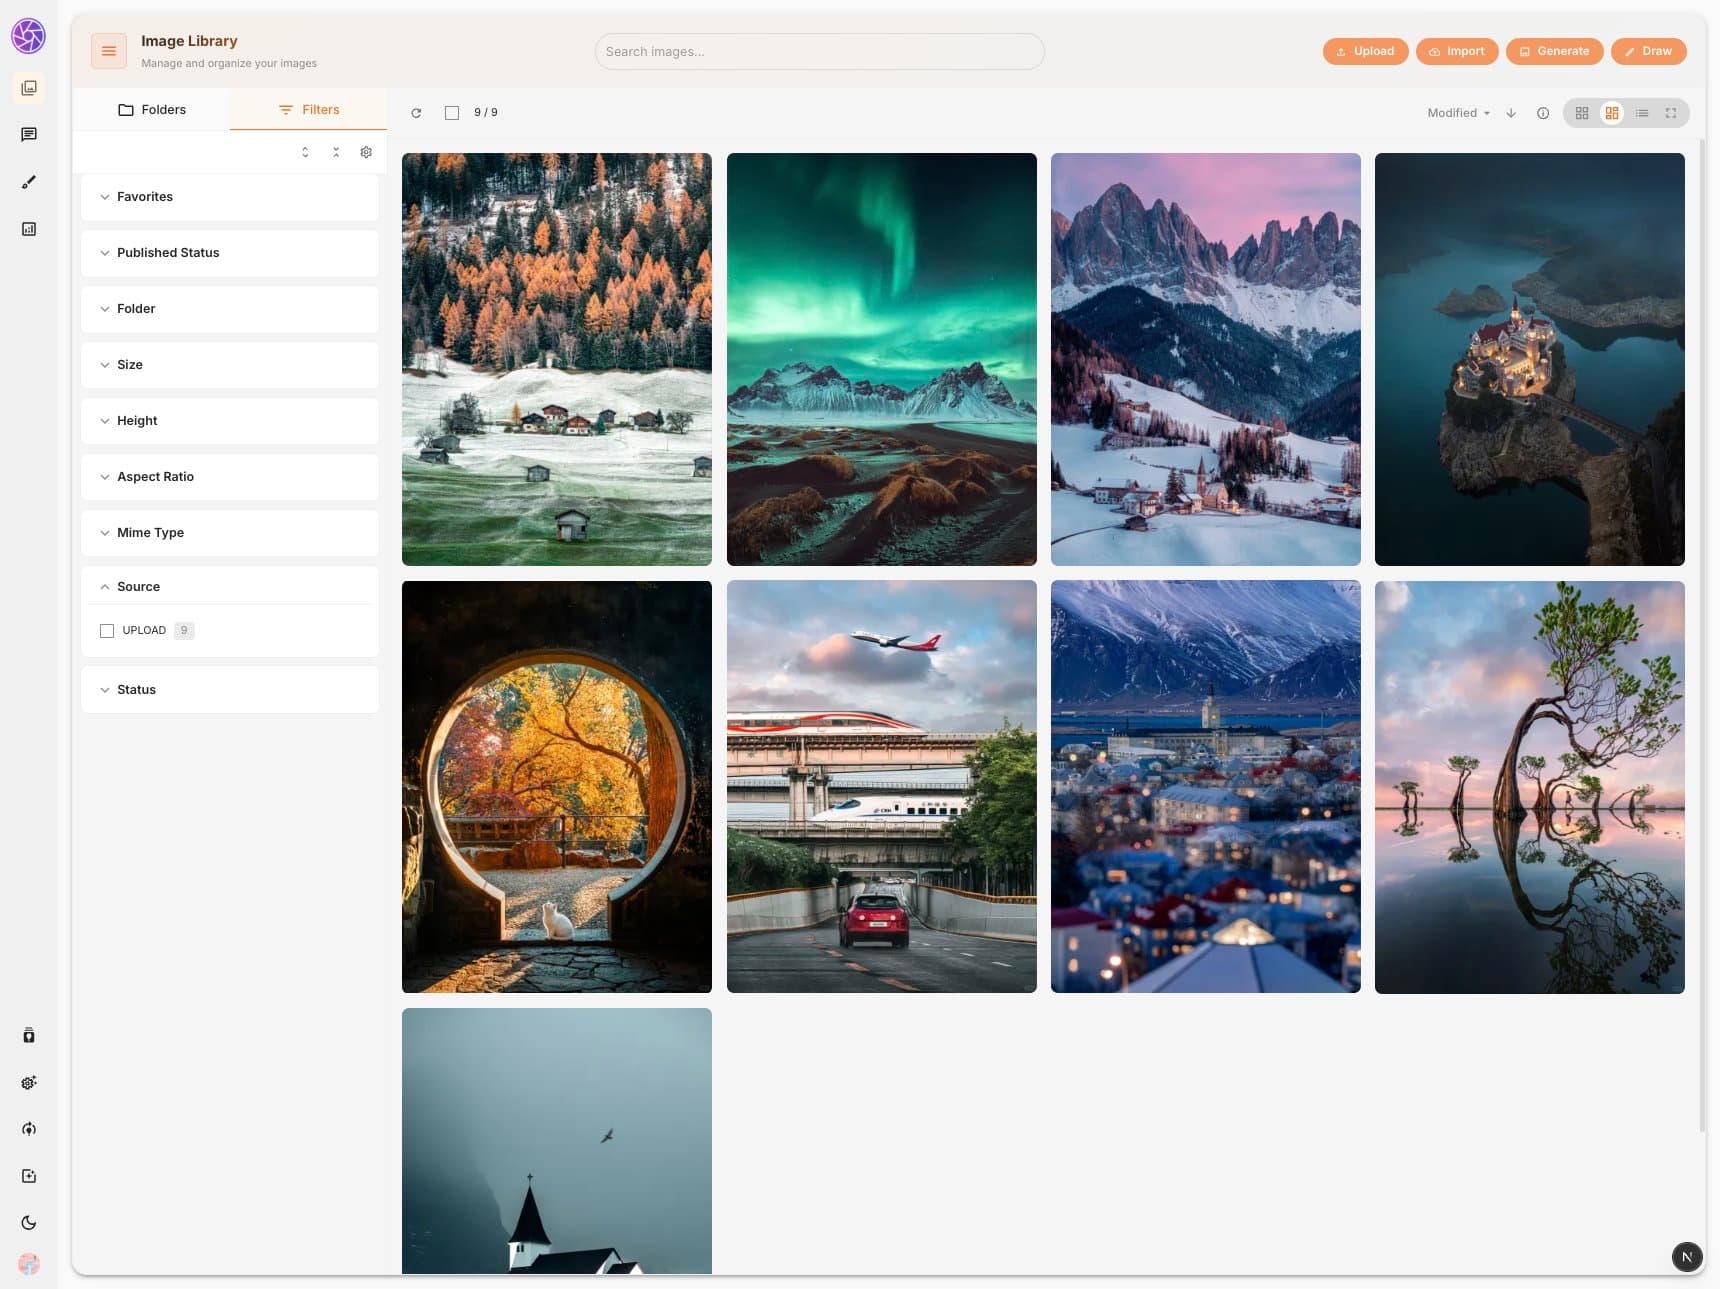Viewport: 1720px width, 1289px height.
Task: Focus the Search images field
Action: click(x=819, y=52)
